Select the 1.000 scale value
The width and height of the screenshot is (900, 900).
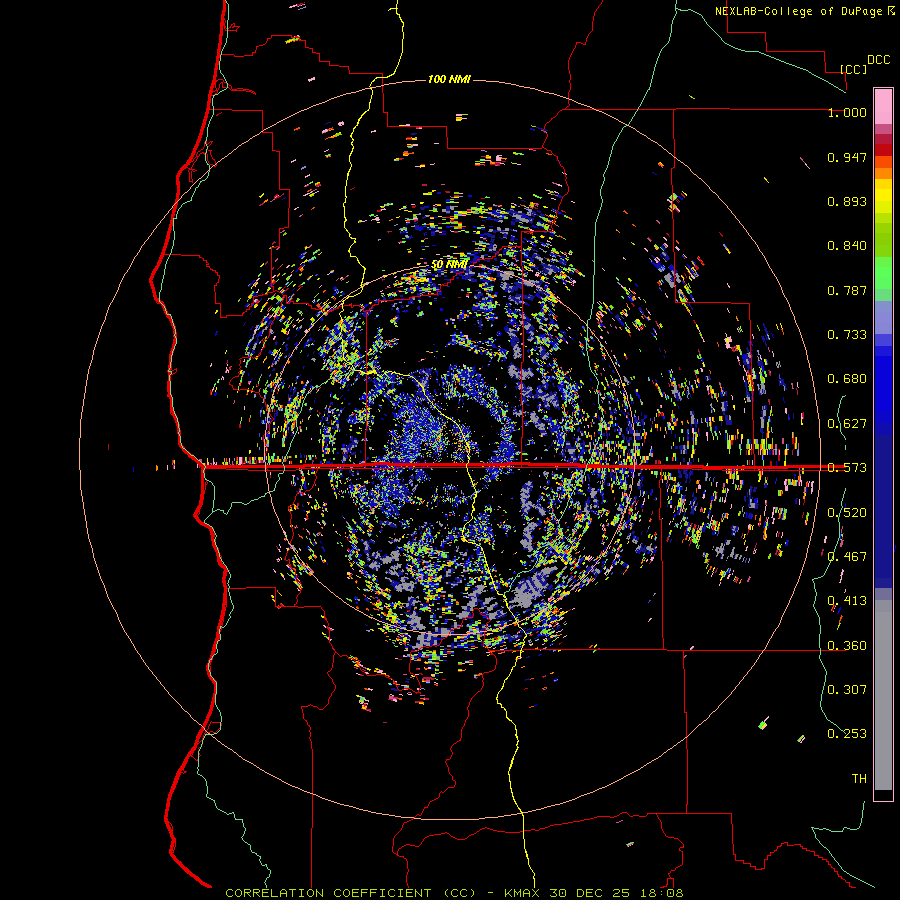[847, 112]
